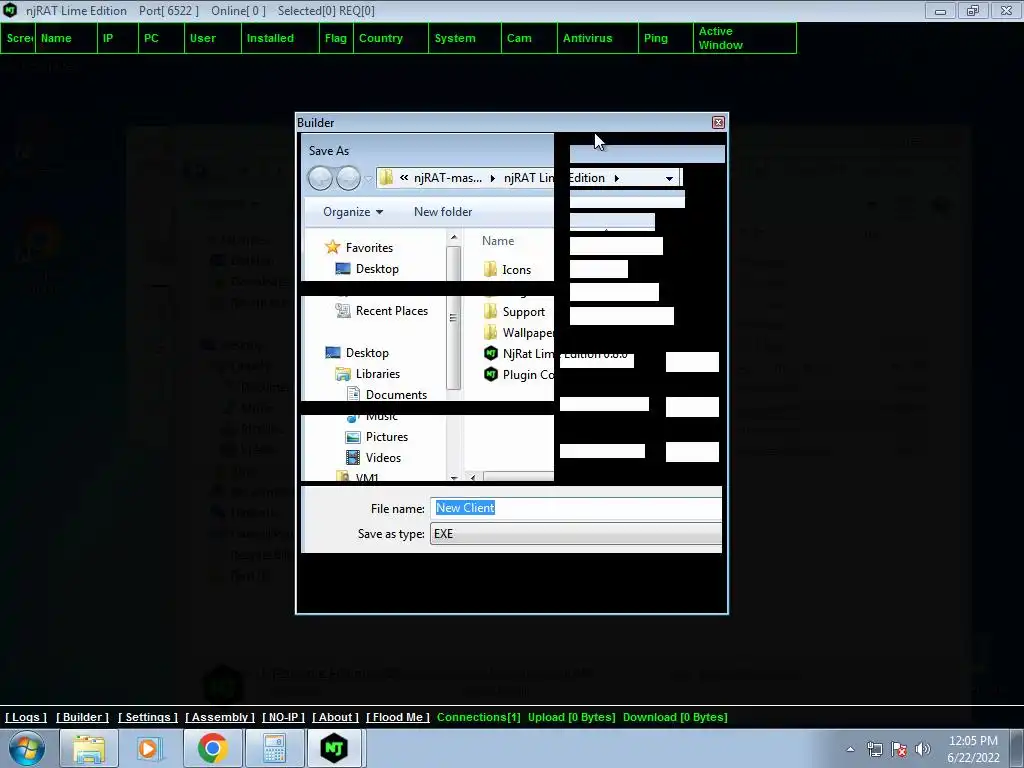
Task: Open Windows Explorer from the taskbar
Action: [x=89, y=748]
